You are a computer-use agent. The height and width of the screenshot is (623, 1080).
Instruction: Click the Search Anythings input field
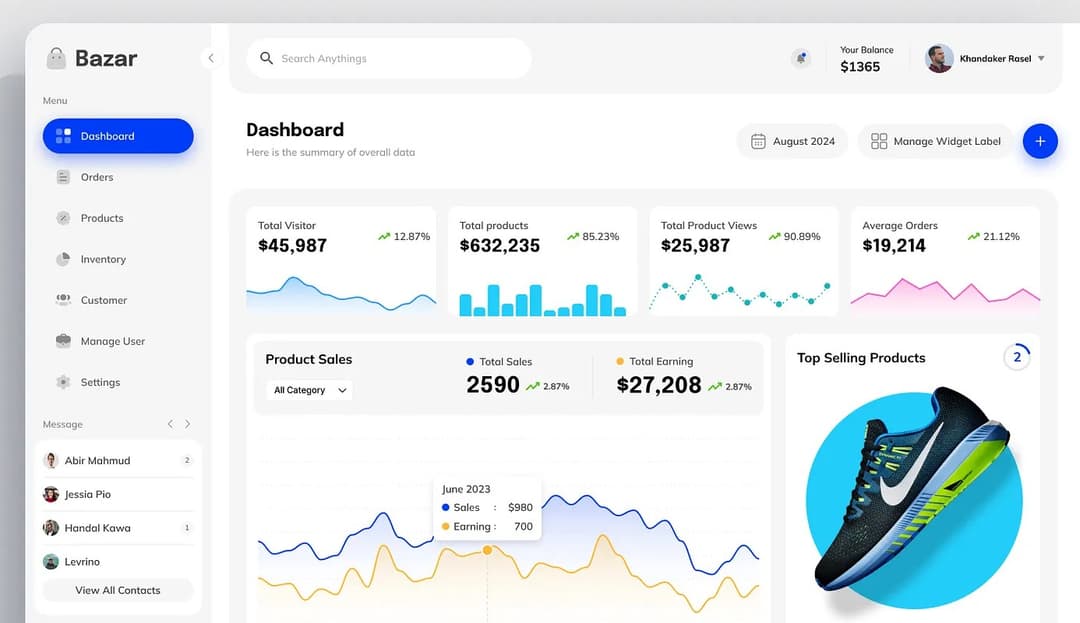388,58
